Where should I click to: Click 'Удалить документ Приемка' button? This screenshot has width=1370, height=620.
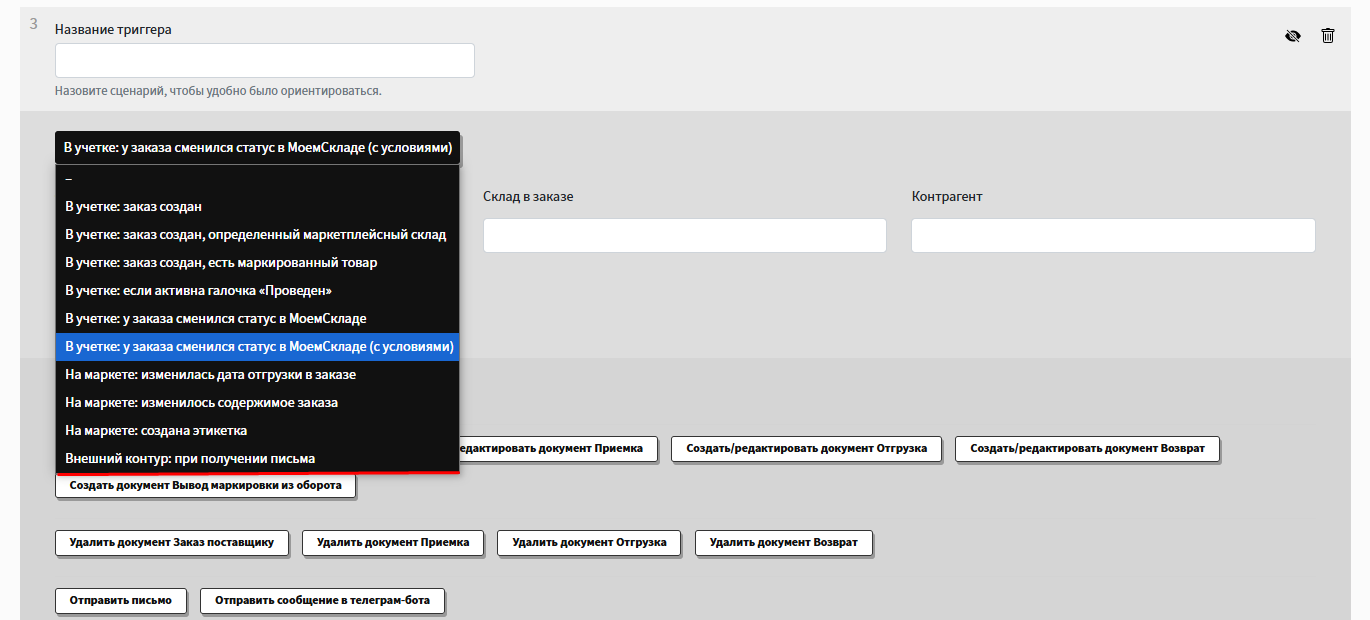[x=393, y=543]
